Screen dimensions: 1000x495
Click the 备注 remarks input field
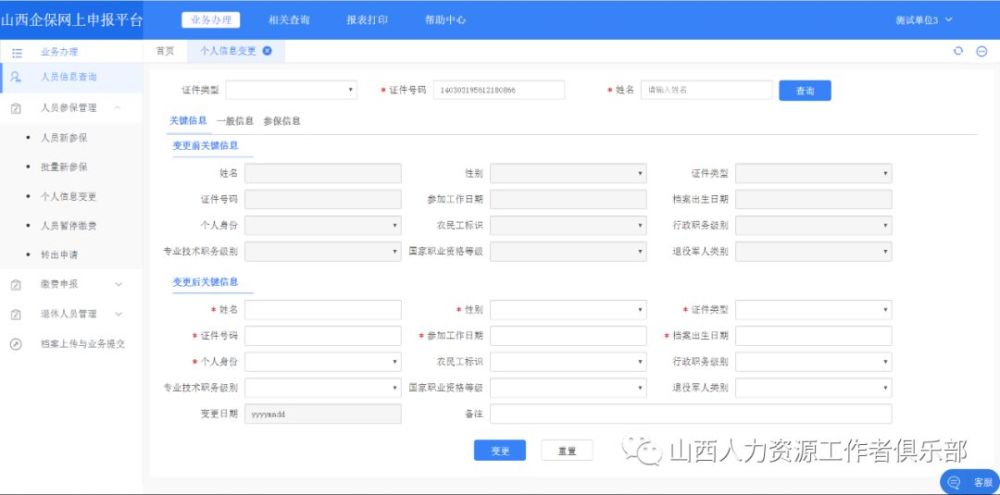click(x=690, y=414)
